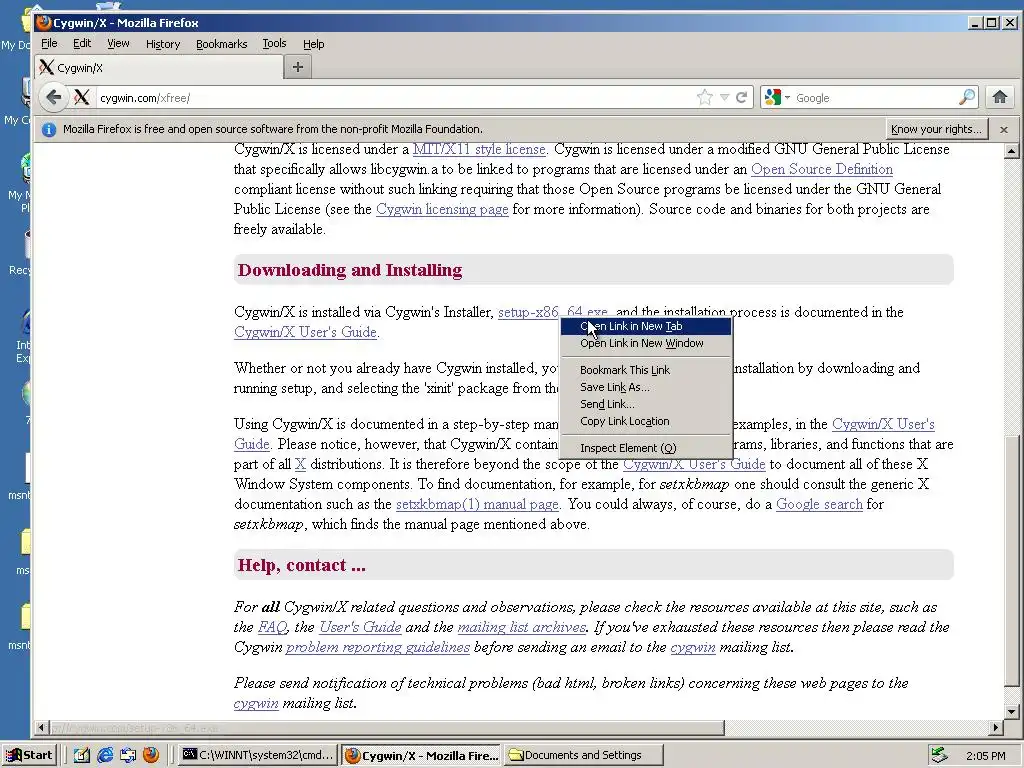Viewport: 1024px width, 768px height.
Task: Choose Send Link entry
Action: tap(646, 404)
